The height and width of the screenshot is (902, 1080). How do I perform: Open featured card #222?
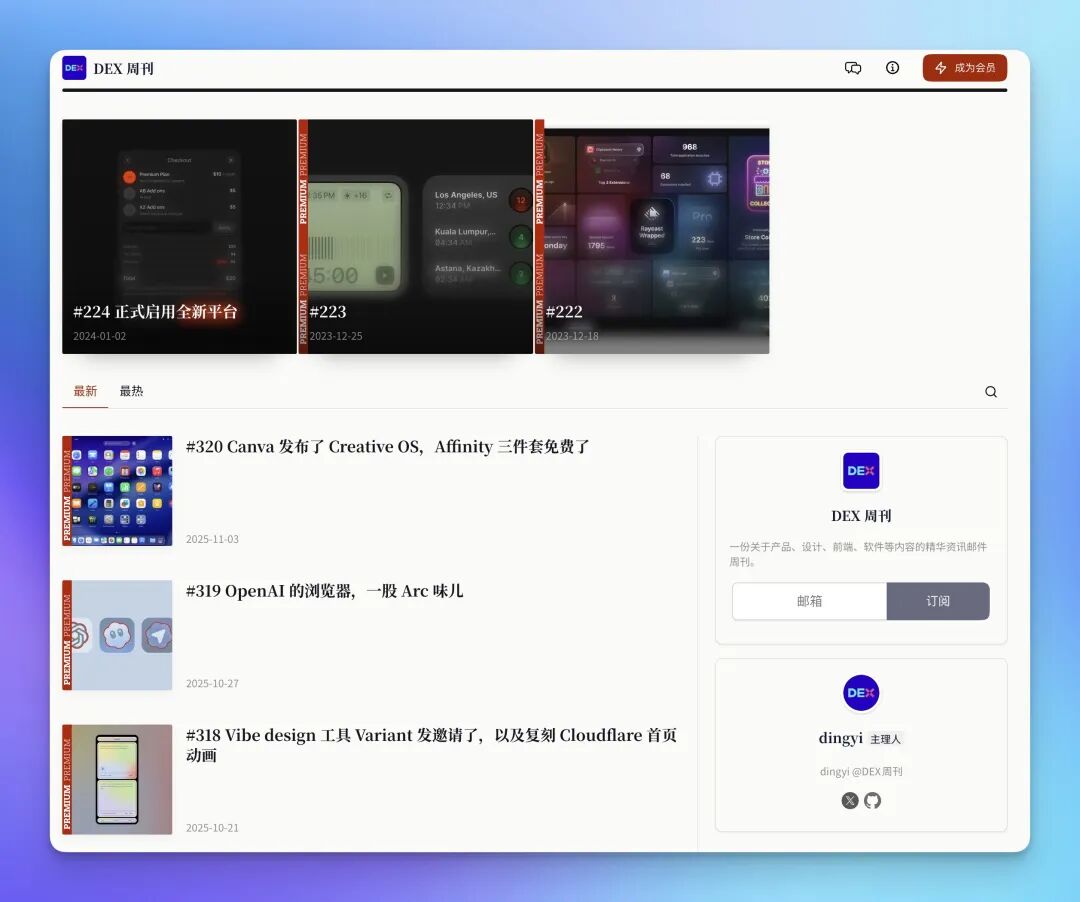click(652, 237)
